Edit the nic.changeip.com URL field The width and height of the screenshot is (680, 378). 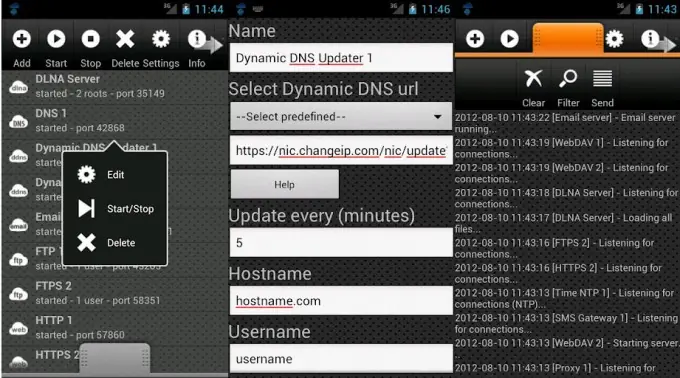tap(341, 150)
